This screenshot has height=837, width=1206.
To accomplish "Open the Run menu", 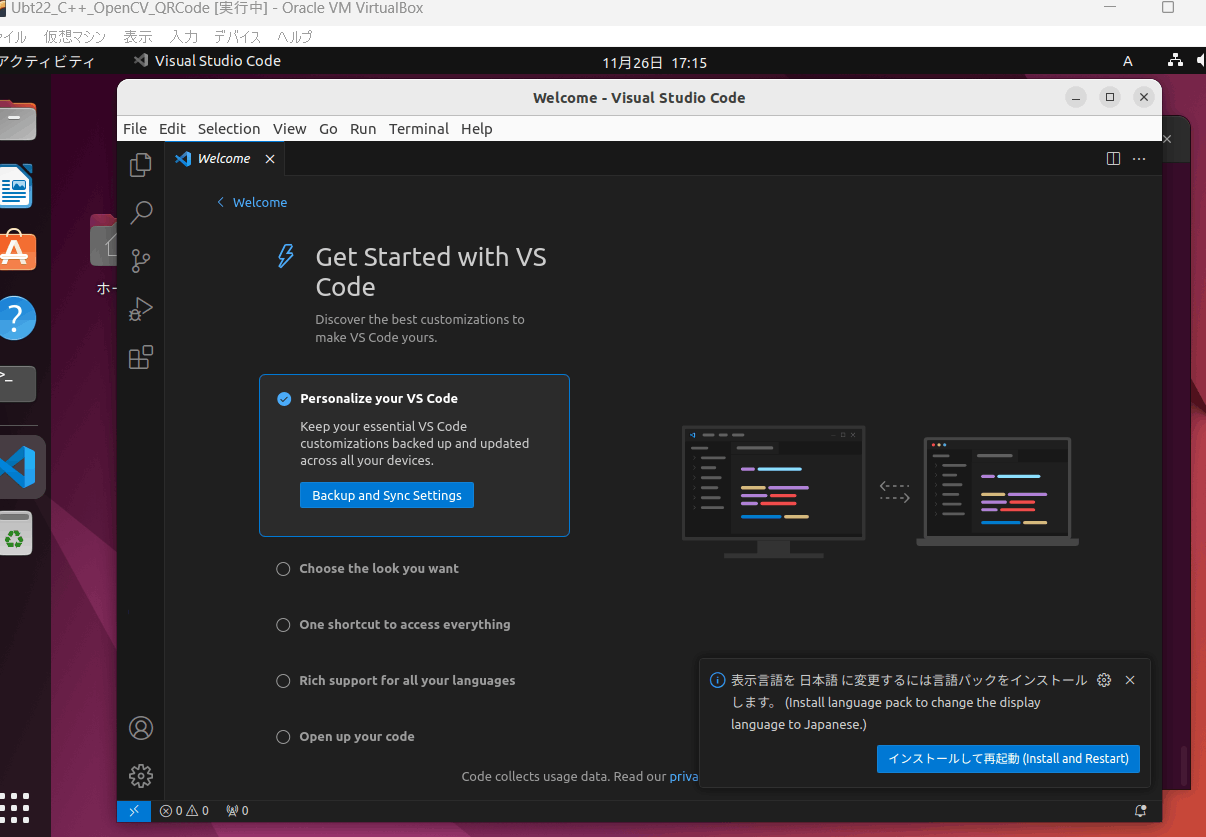I will [363, 129].
